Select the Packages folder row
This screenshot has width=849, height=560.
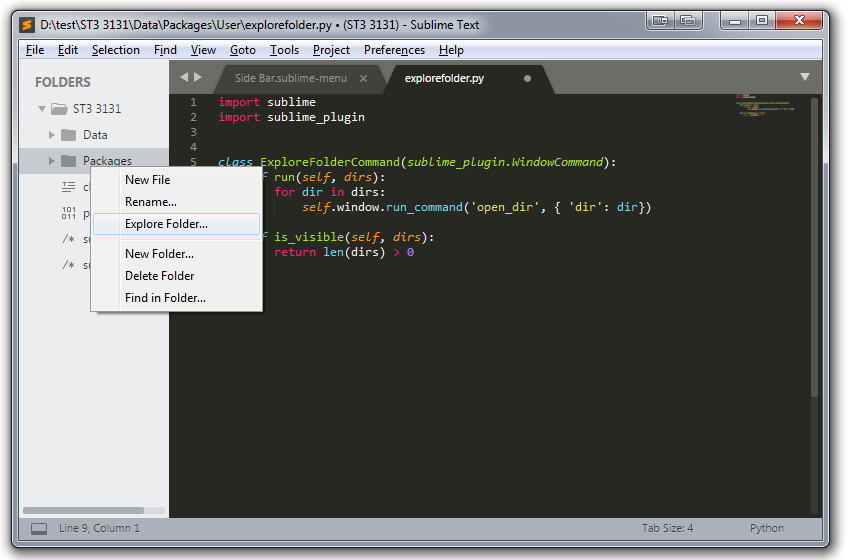[x=94, y=161]
